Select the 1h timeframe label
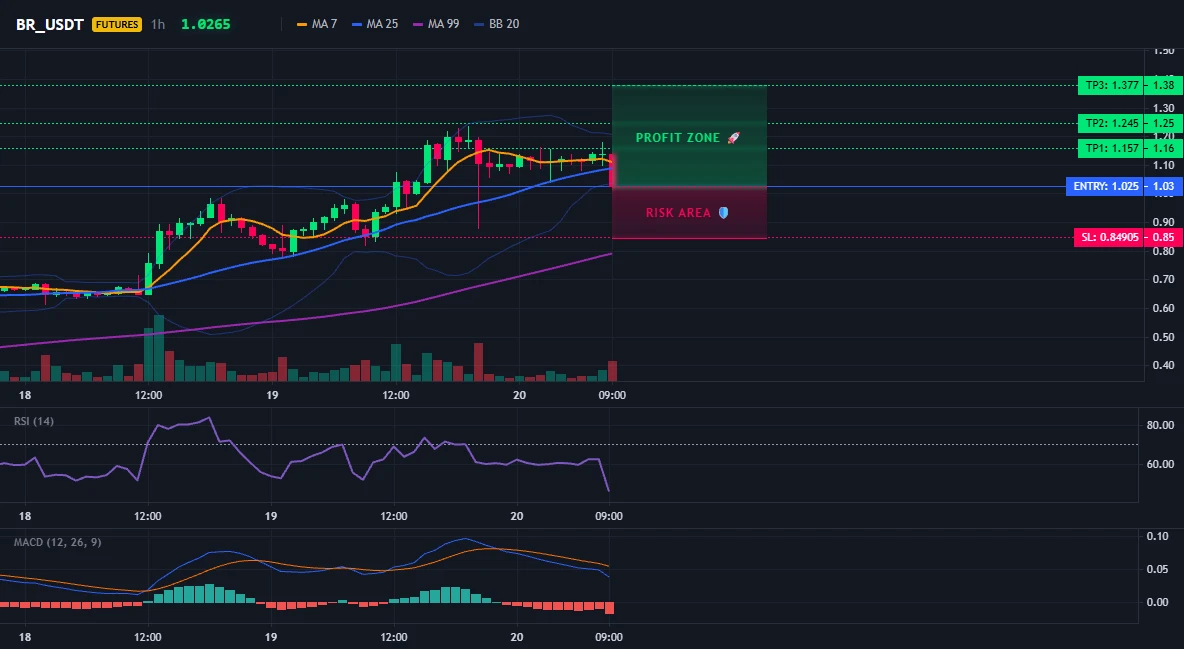This screenshot has height=649, width=1184. (158, 24)
